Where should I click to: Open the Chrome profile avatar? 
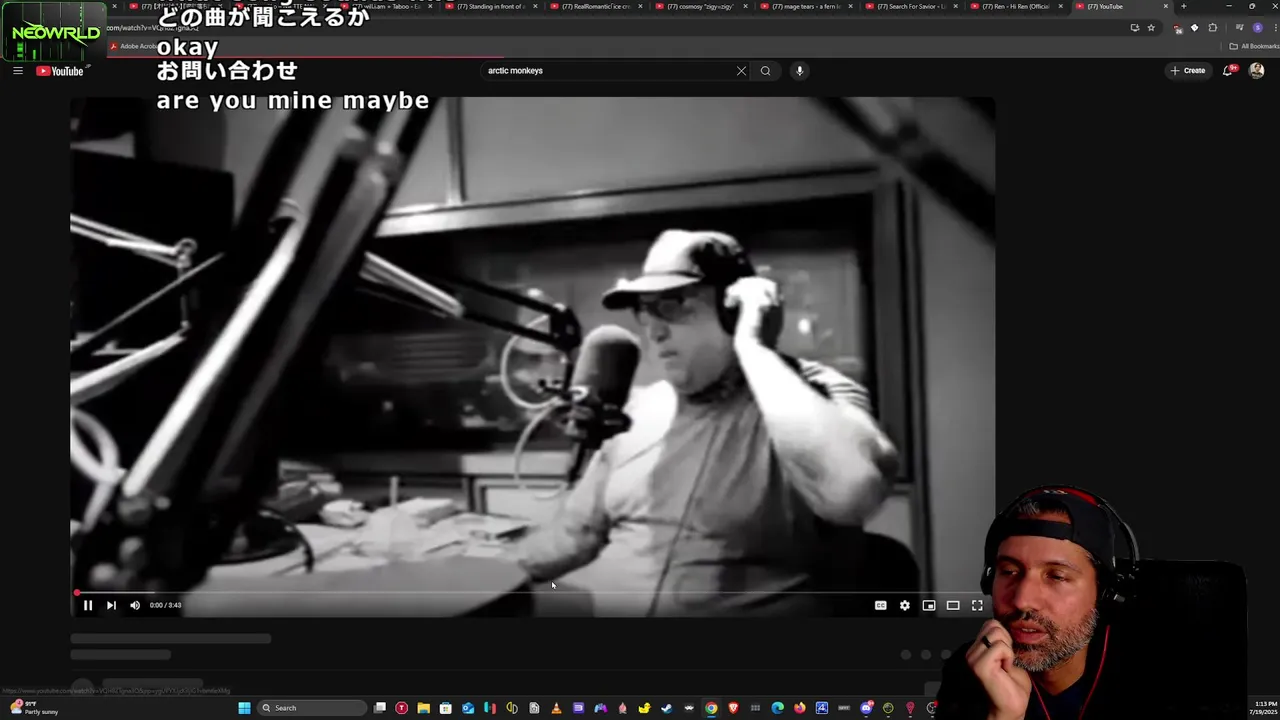click(x=1257, y=28)
